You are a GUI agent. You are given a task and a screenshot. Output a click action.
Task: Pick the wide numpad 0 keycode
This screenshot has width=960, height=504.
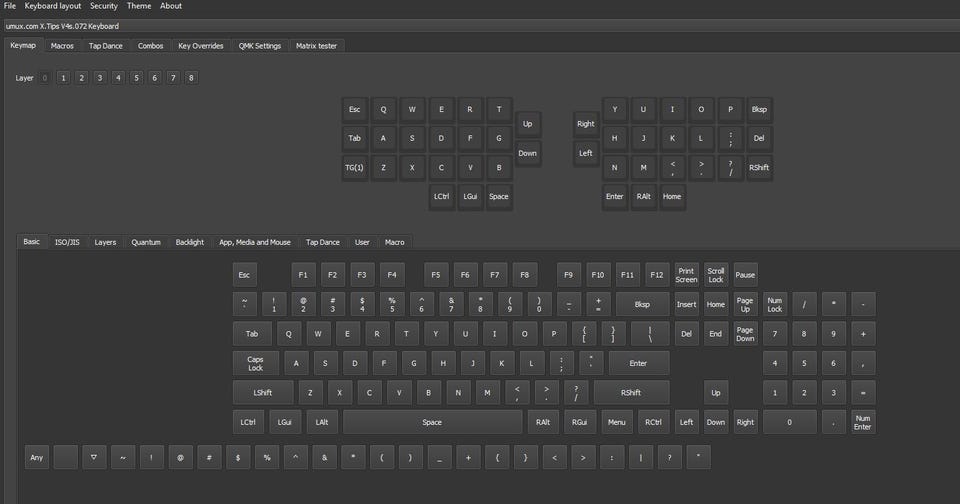click(x=789, y=422)
